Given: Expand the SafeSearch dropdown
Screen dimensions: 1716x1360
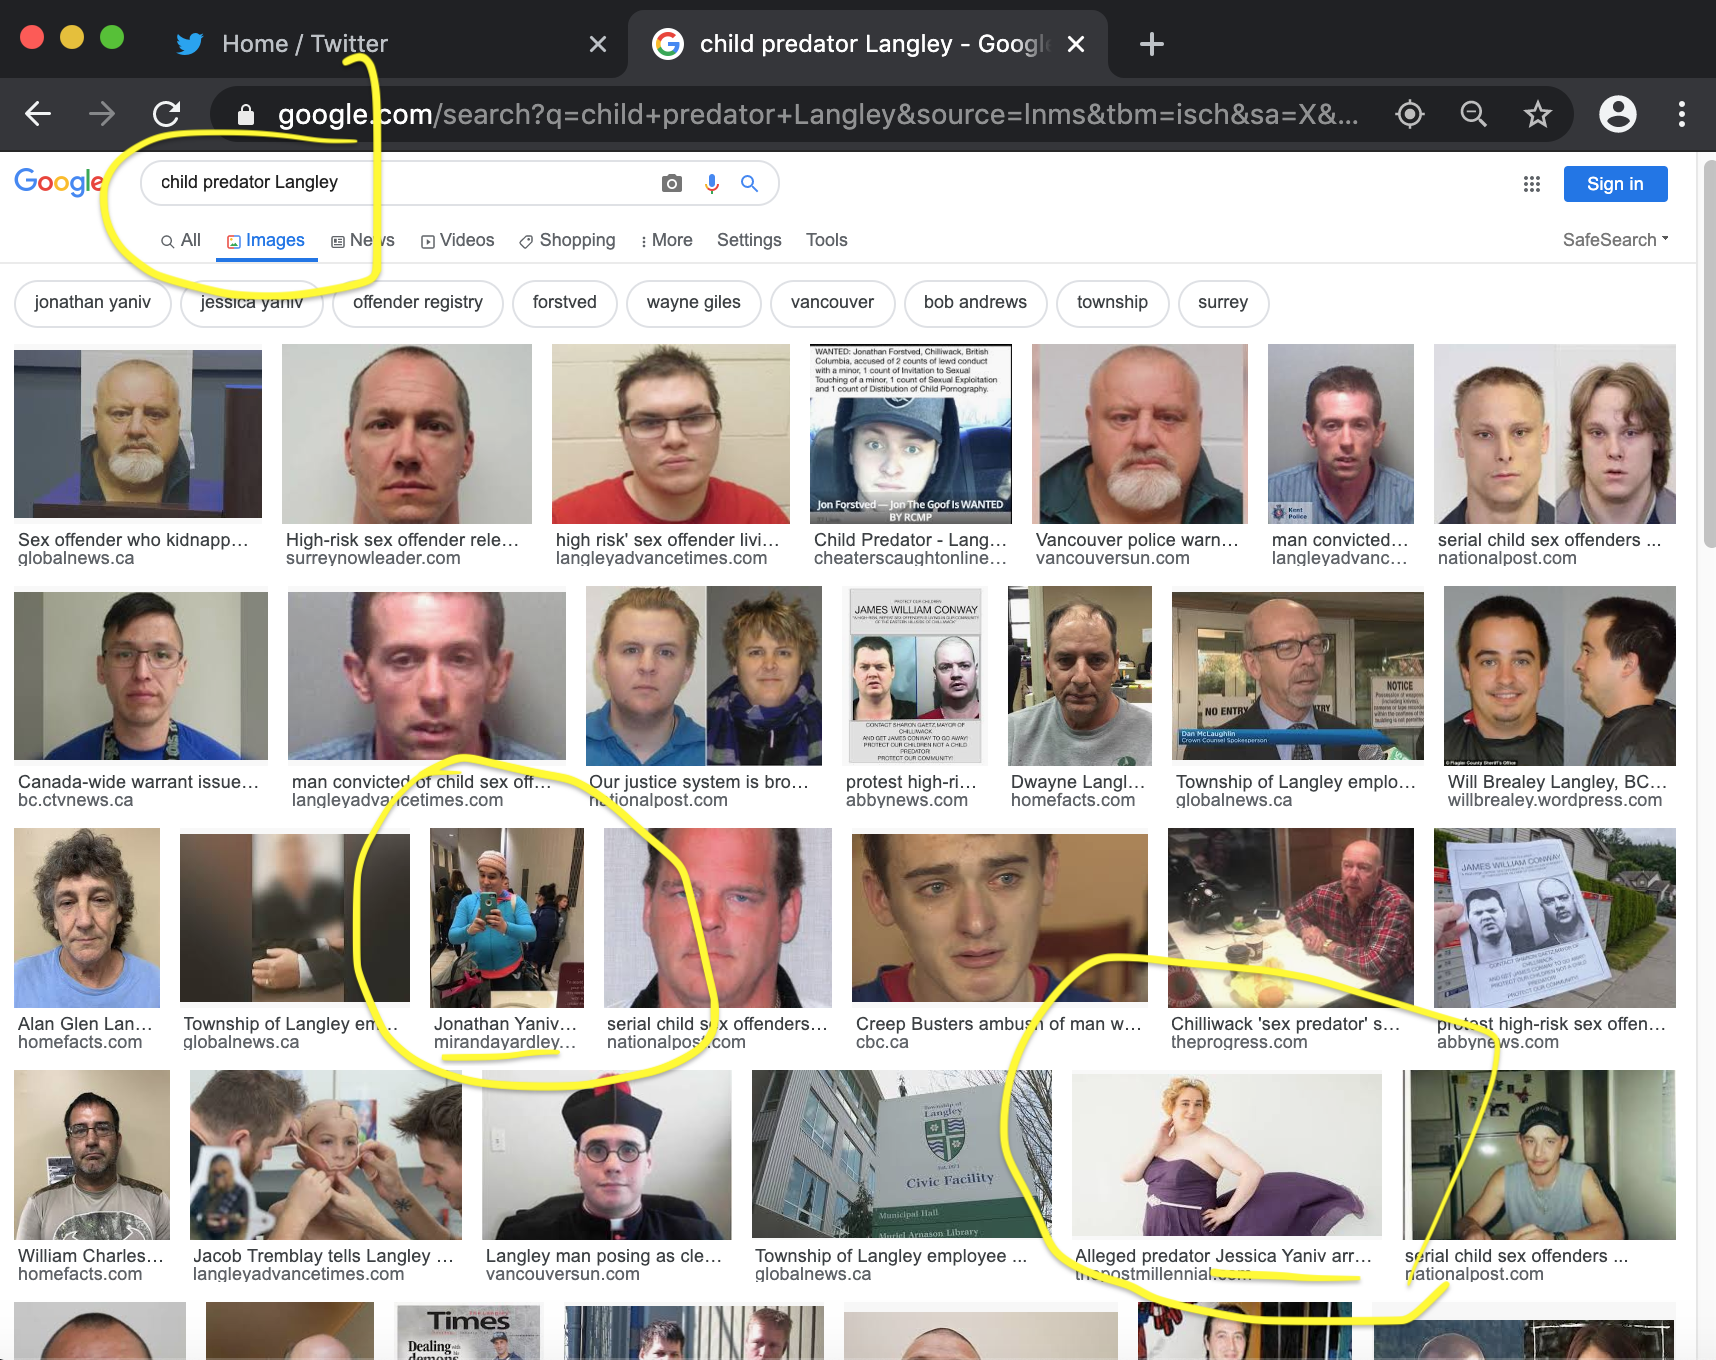Looking at the screenshot, I should (1615, 240).
